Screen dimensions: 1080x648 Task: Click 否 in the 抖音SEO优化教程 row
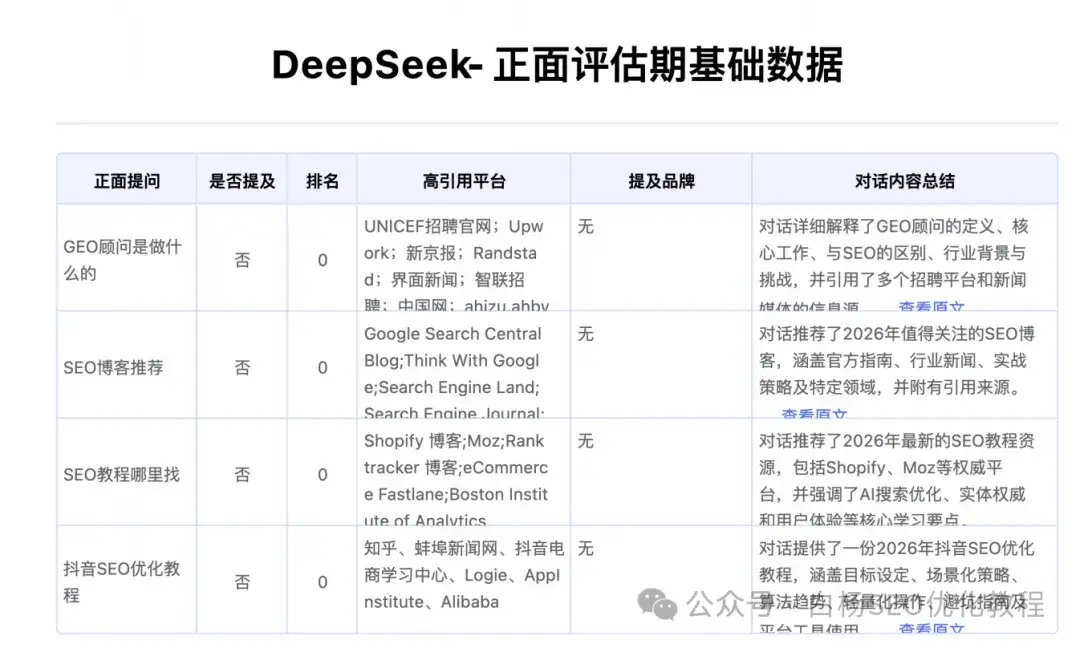tap(242, 582)
